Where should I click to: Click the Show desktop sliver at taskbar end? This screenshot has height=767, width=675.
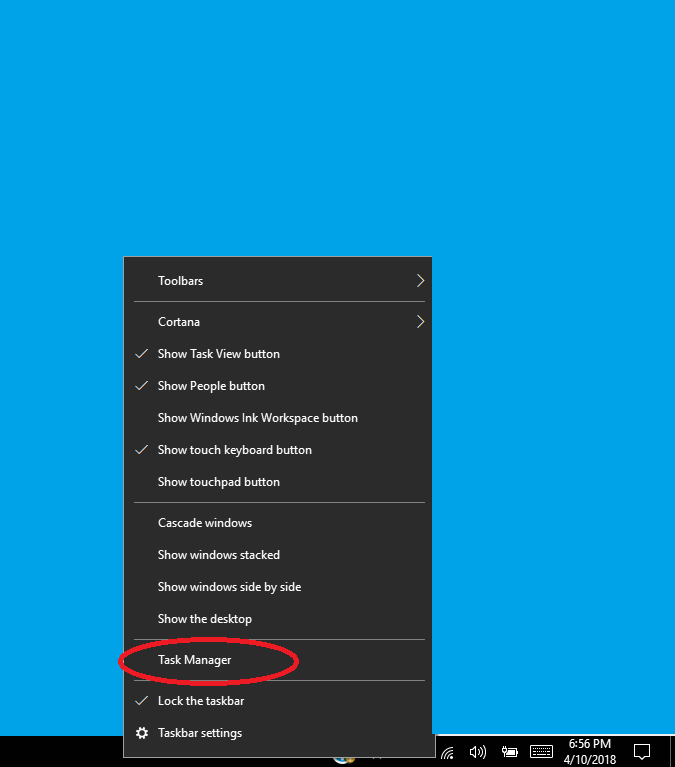tap(672, 751)
